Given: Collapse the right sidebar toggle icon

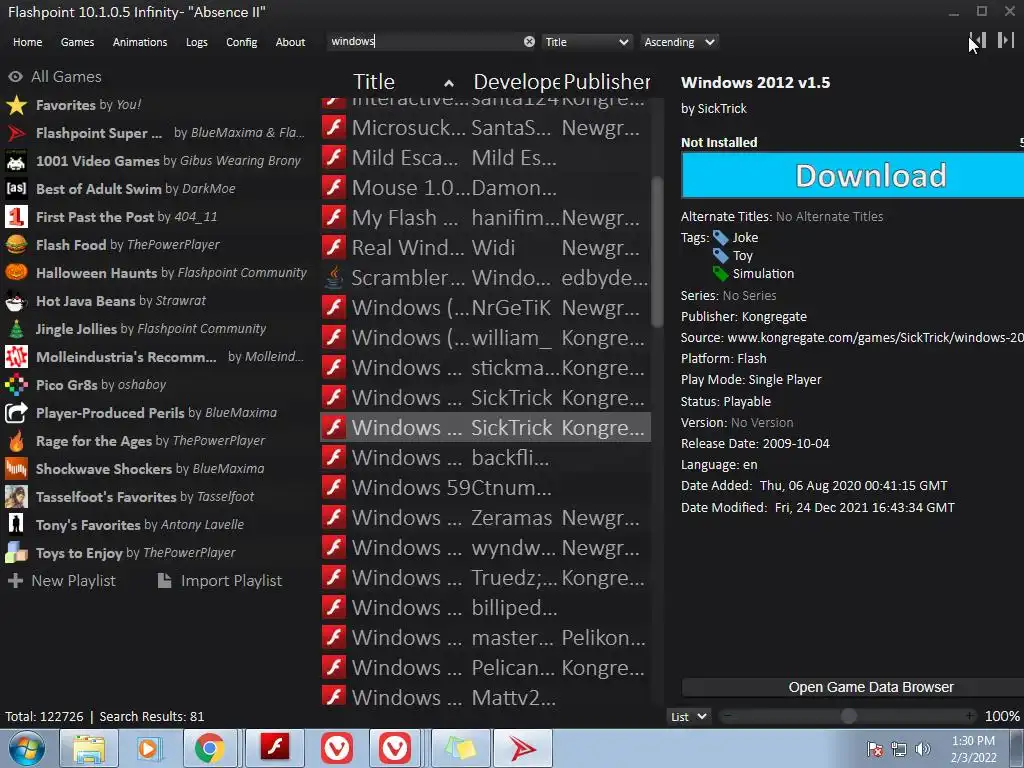Looking at the screenshot, I should point(1006,40).
